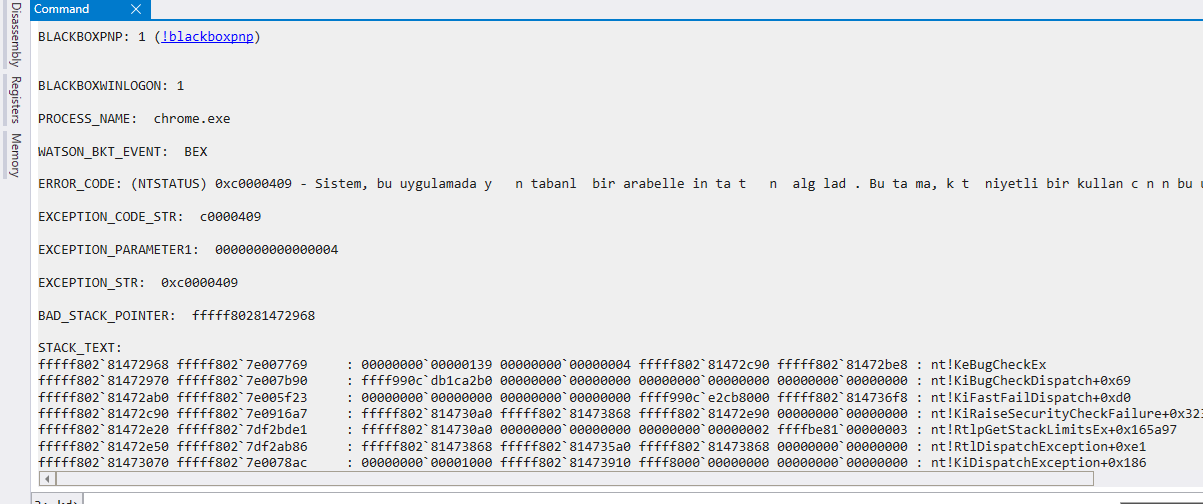Click the STACK_TEXT heading

(x=80, y=348)
